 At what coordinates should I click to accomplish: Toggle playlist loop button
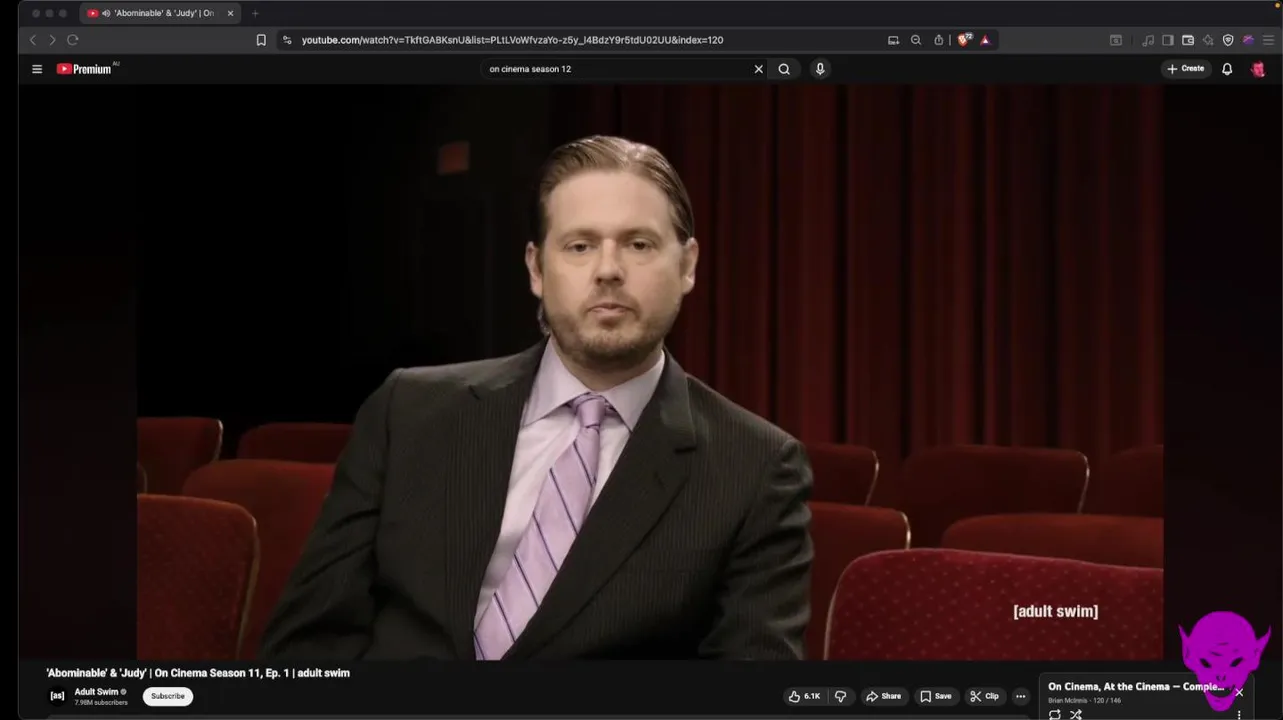[1055, 714]
